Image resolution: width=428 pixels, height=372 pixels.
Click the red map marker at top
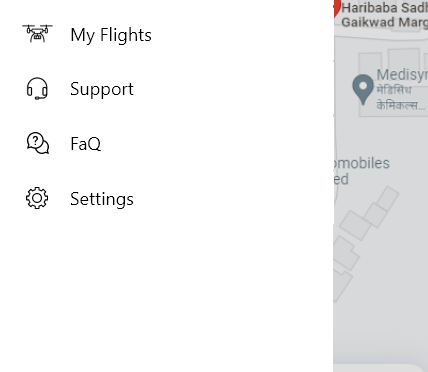coord(337,7)
